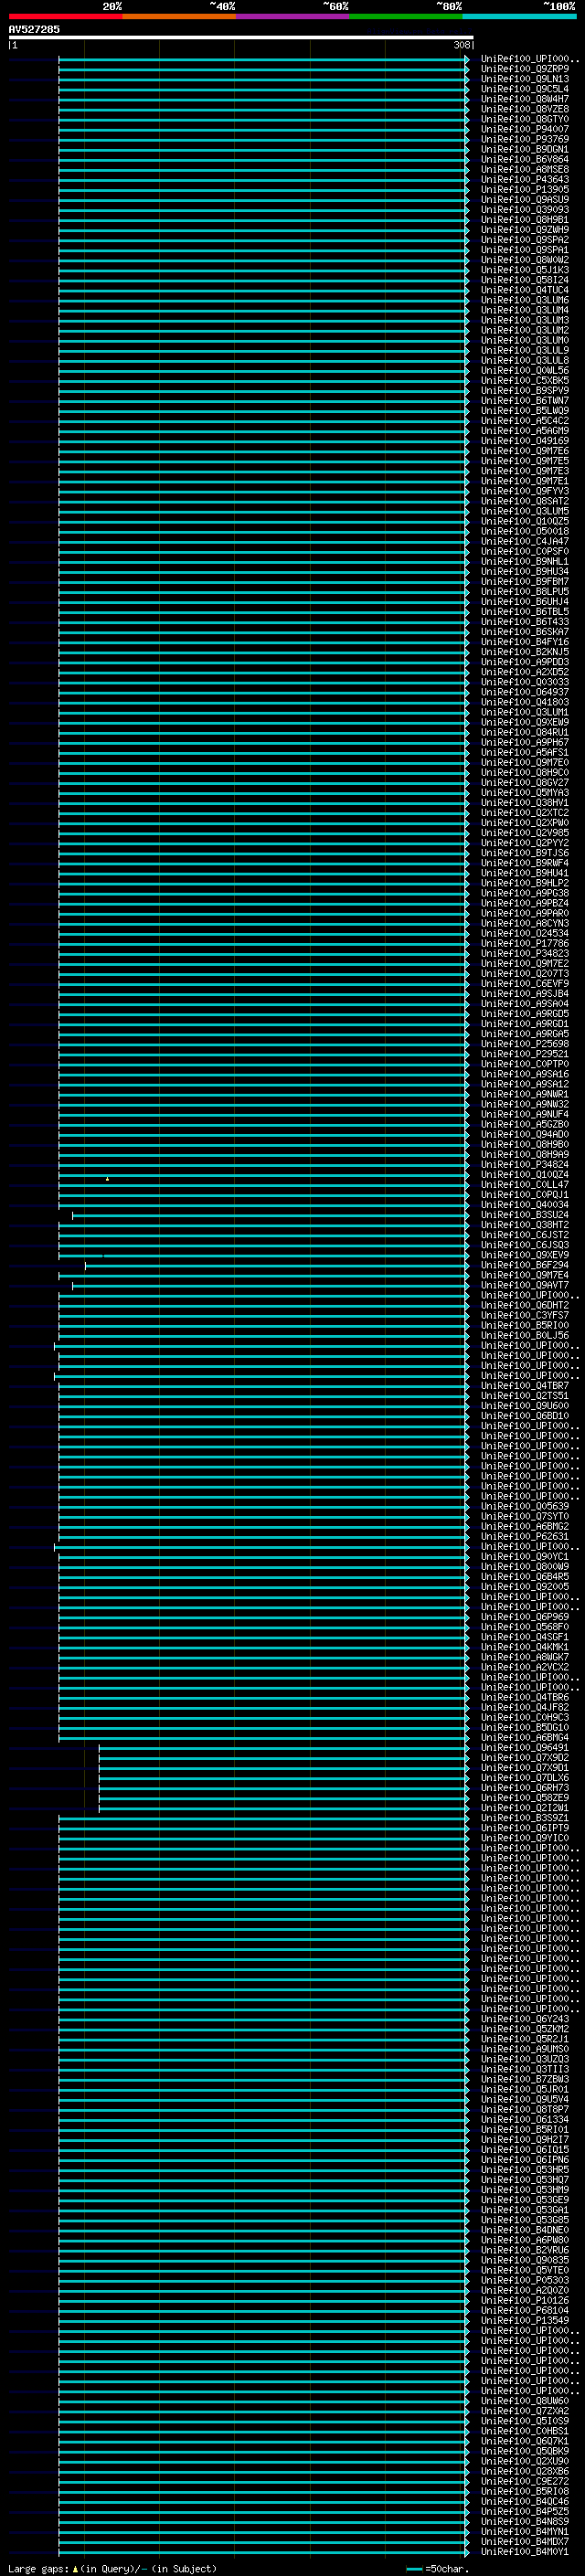
Task: Select the UniRef100_Q9U5V4 label
Action: coord(525,2099)
